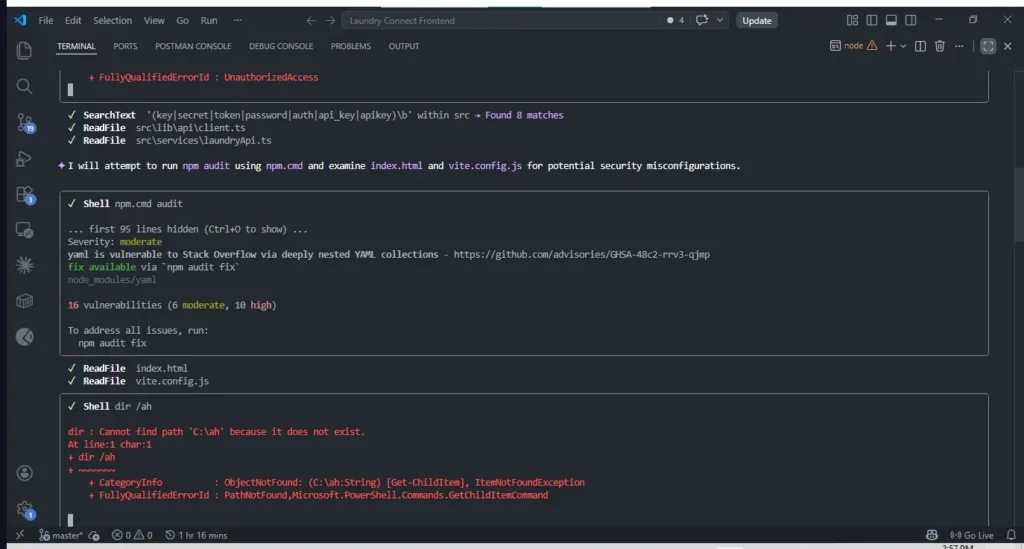This screenshot has width=1024, height=549.
Task: Close the terminal panel
Action: pyautogui.click(x=1008, y=46)
